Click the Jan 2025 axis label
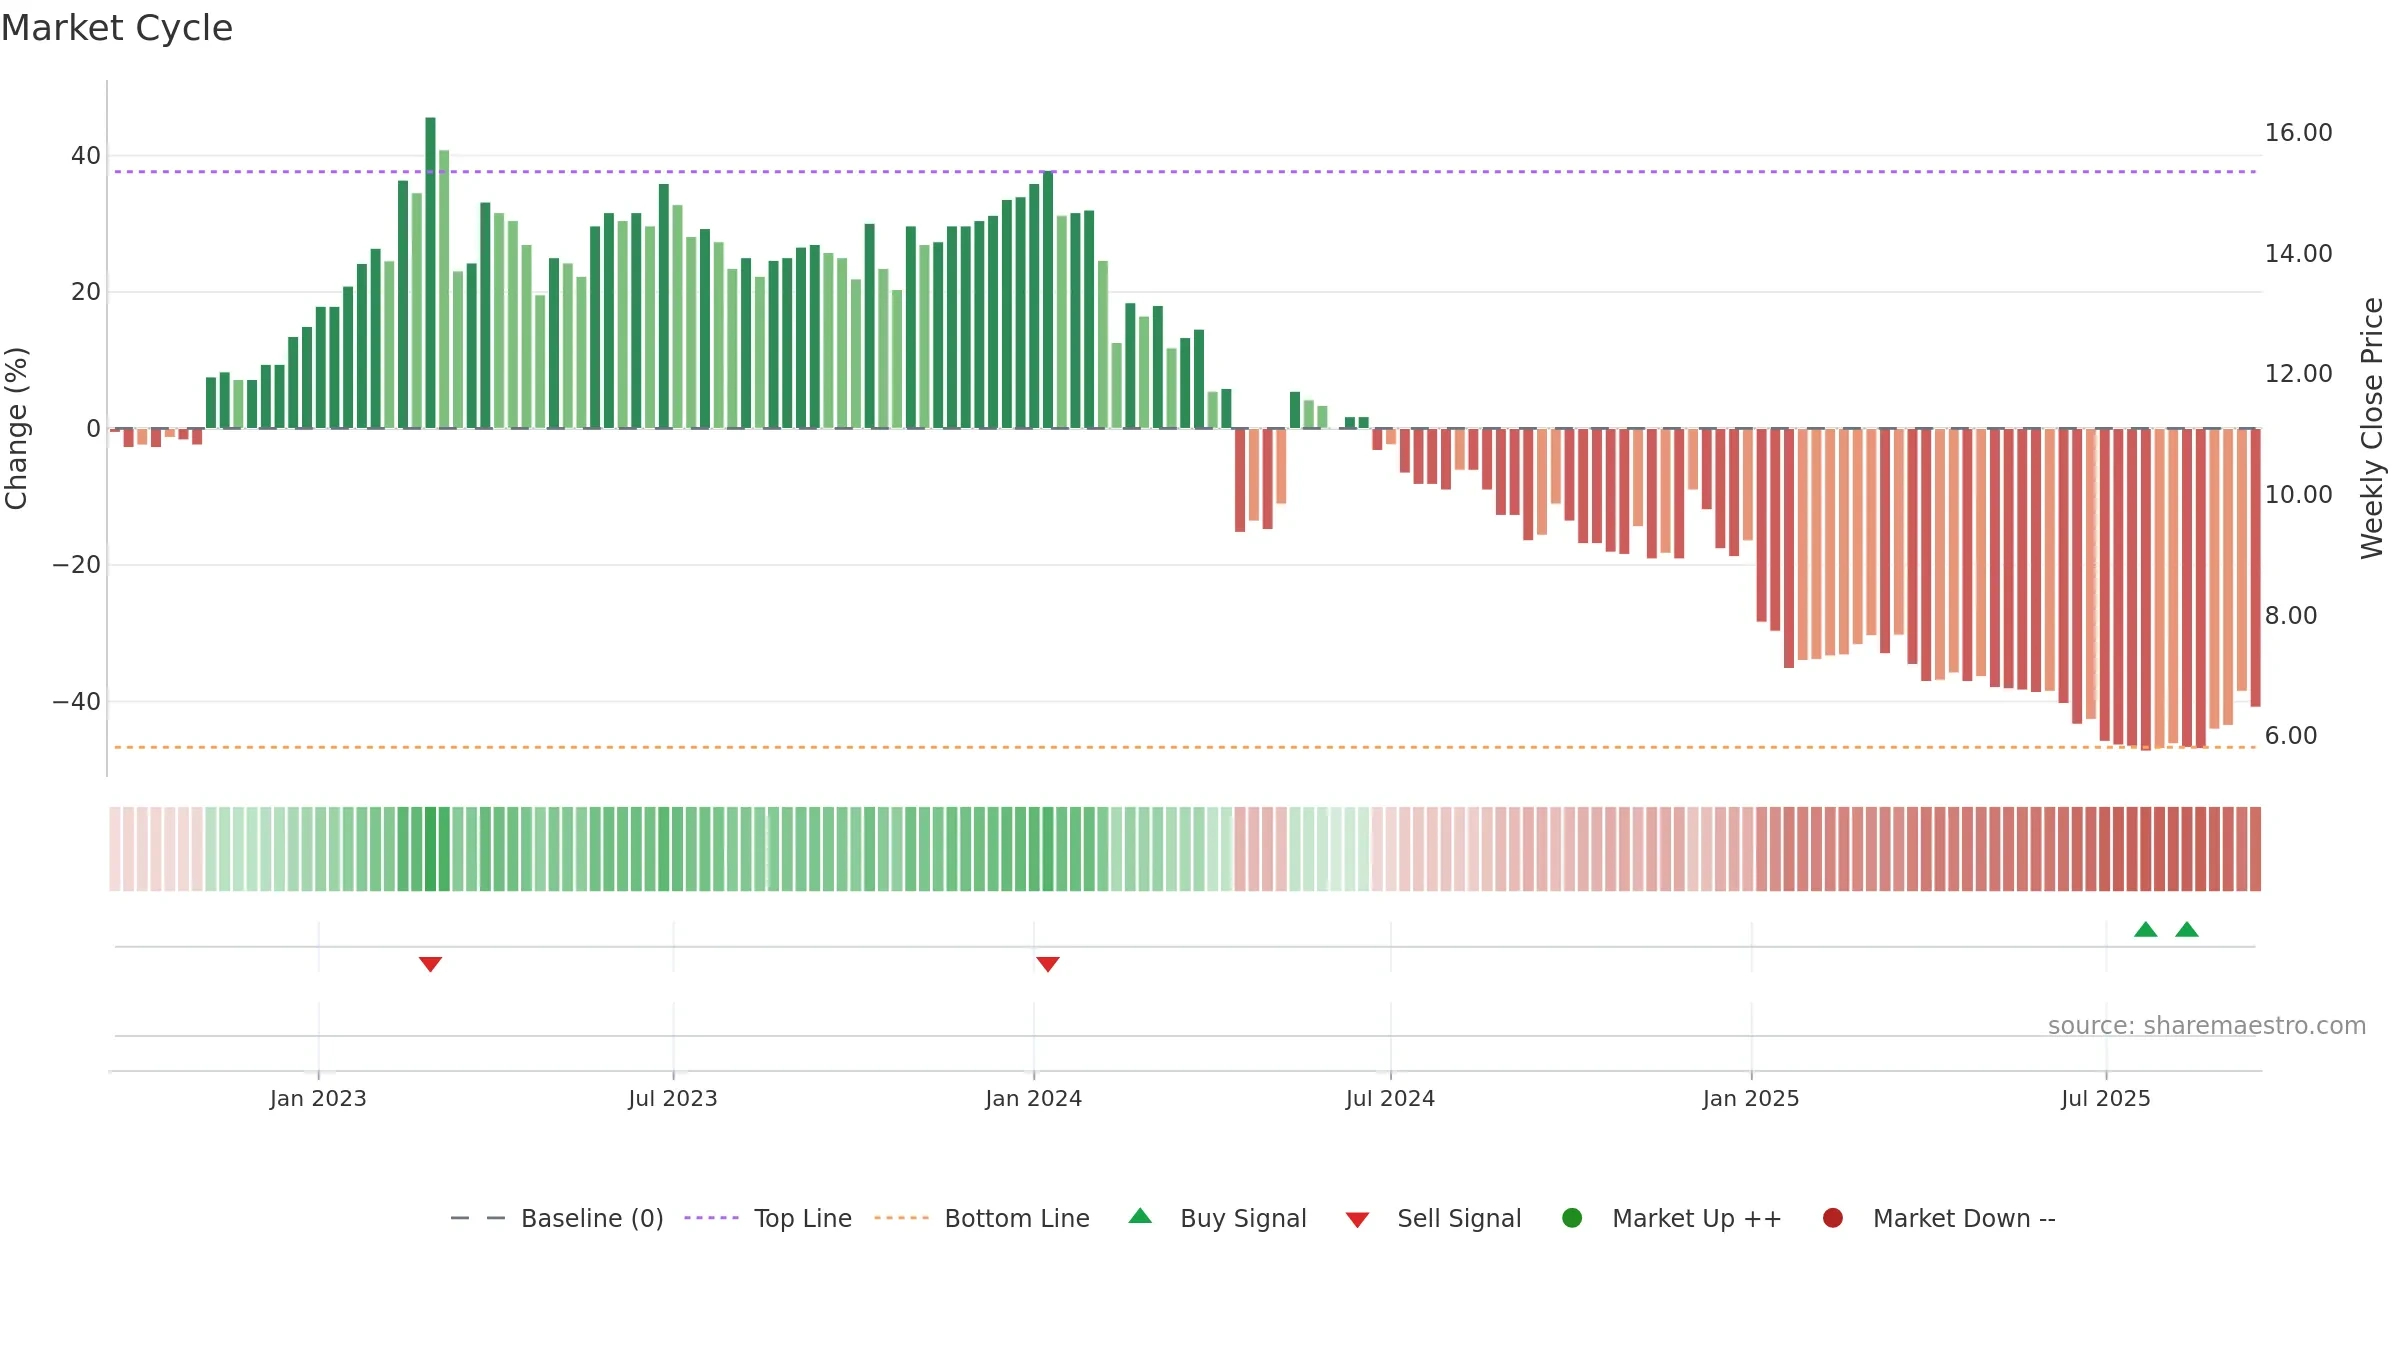 click(x=1751, y=1098)
